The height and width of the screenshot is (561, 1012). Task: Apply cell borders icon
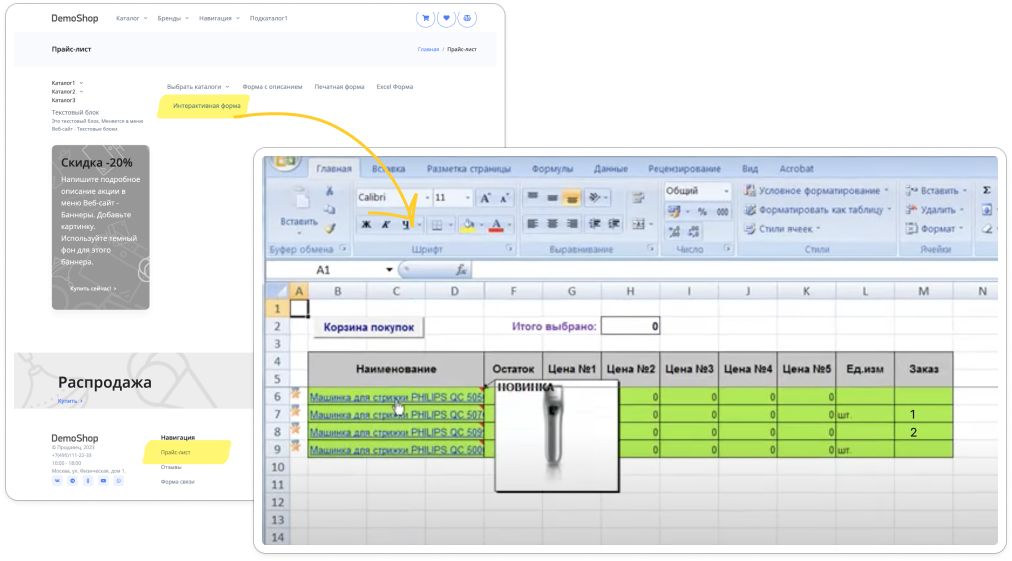click(437, 225)
